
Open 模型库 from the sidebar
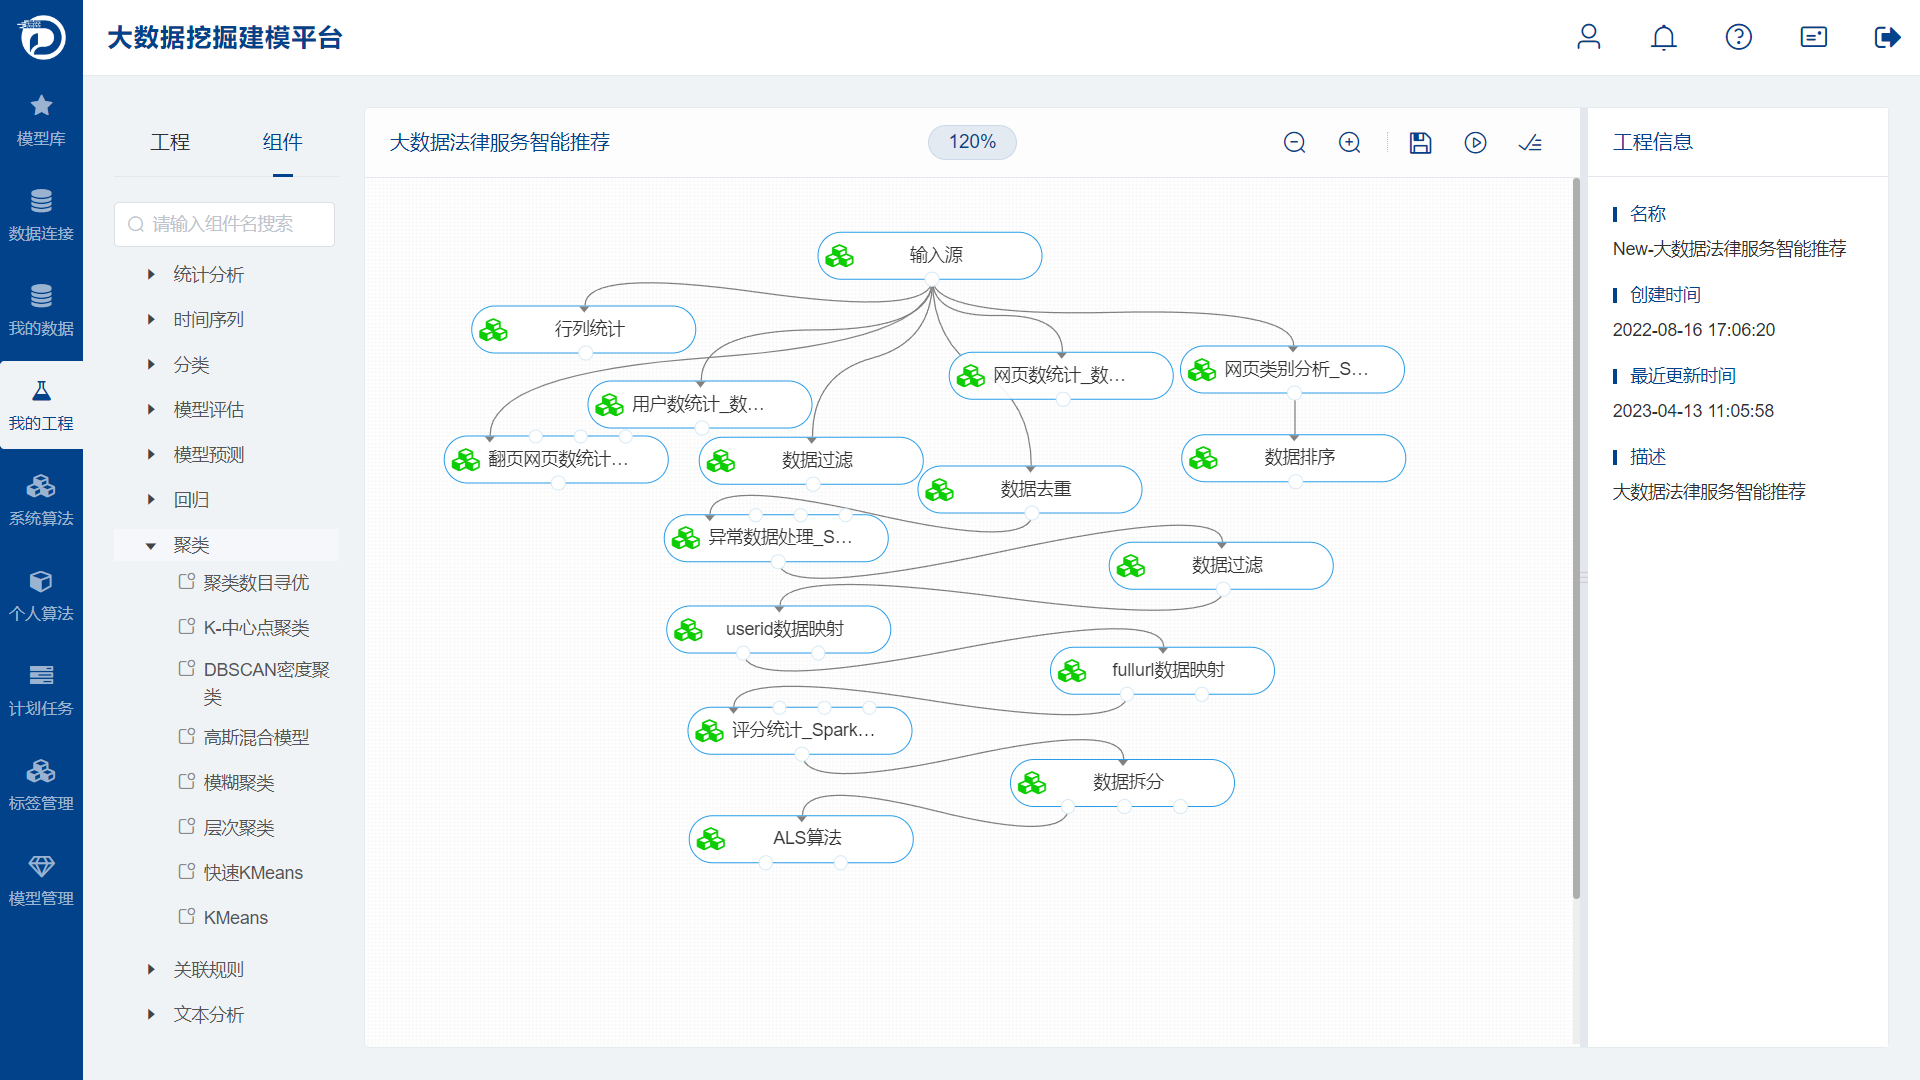(x=41, y=120)
